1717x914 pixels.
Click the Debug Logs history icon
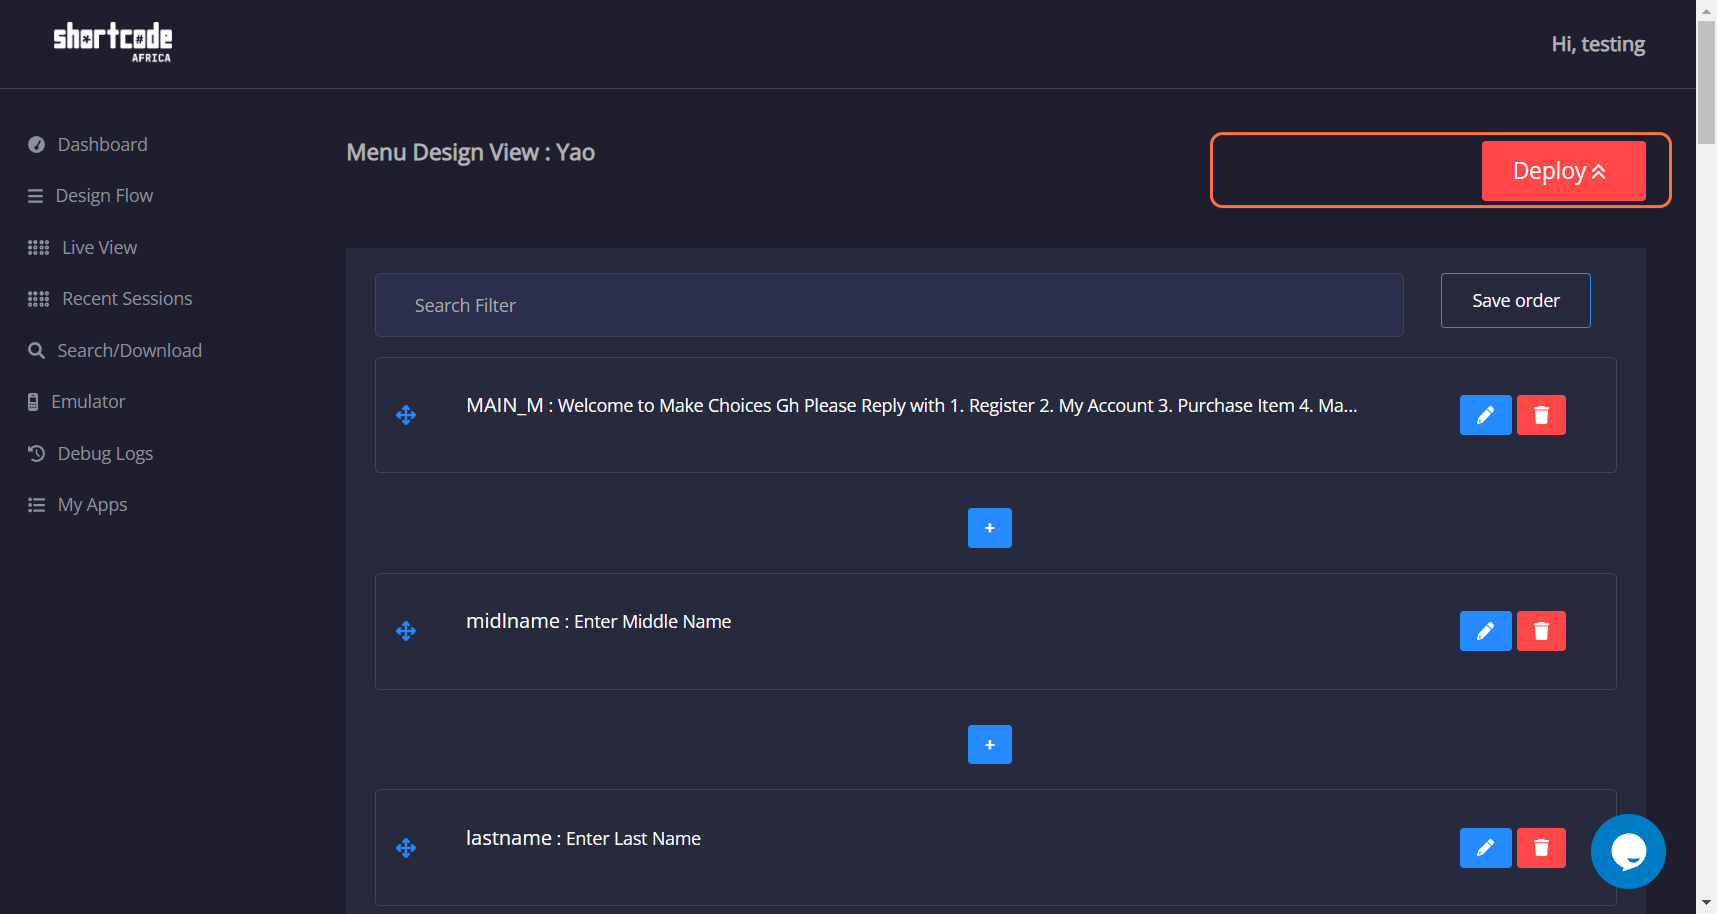[x=36, y=453]
